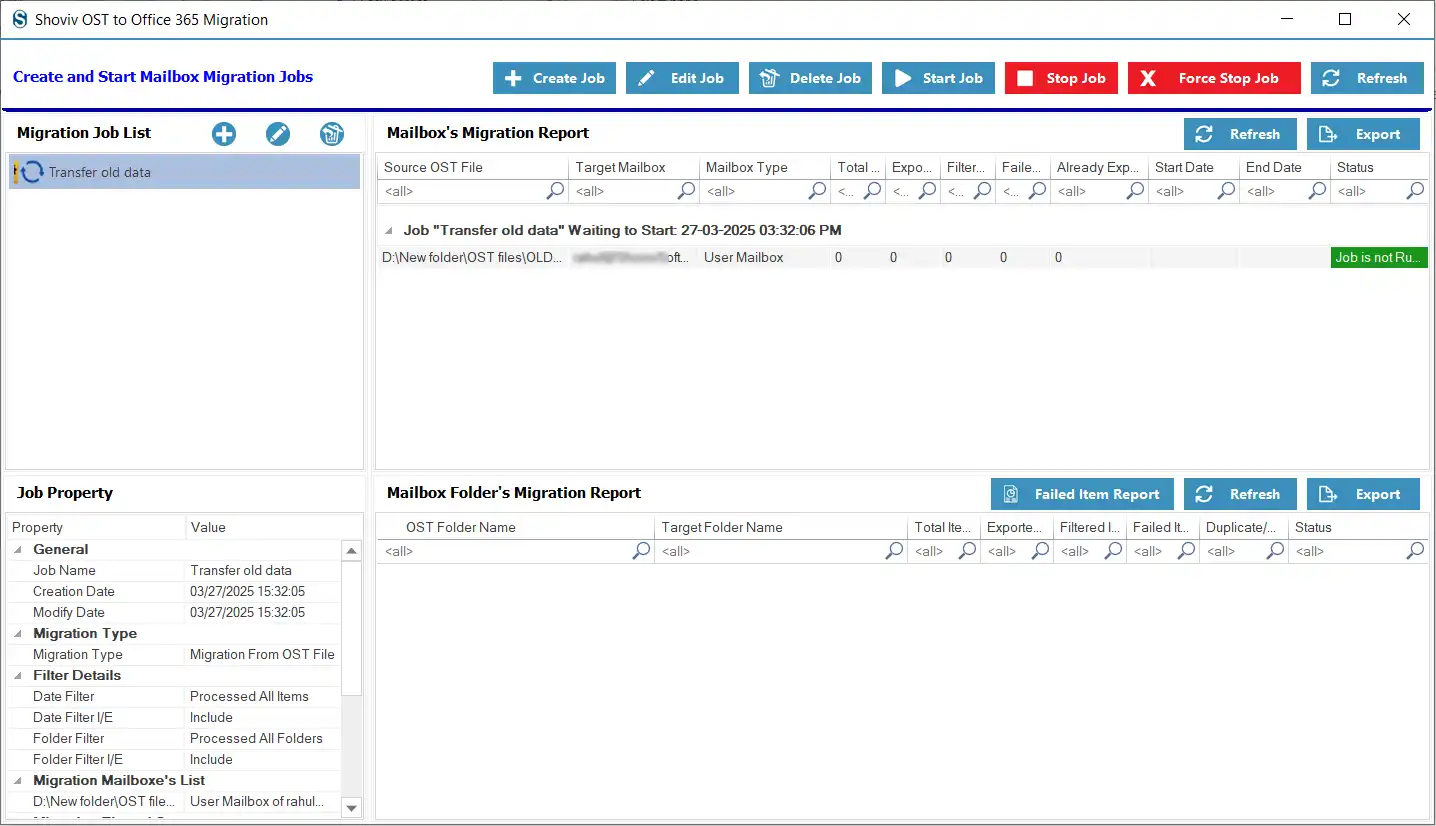Click the Edit Job toolbar button

pos(682,78)
